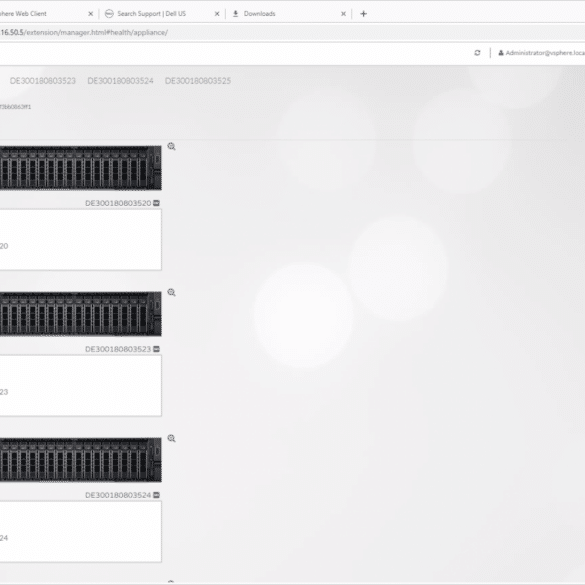Click the info panel ending in 23
This screenshot has width=585, height=585.
pyautogui.click(x=81, y=385)
